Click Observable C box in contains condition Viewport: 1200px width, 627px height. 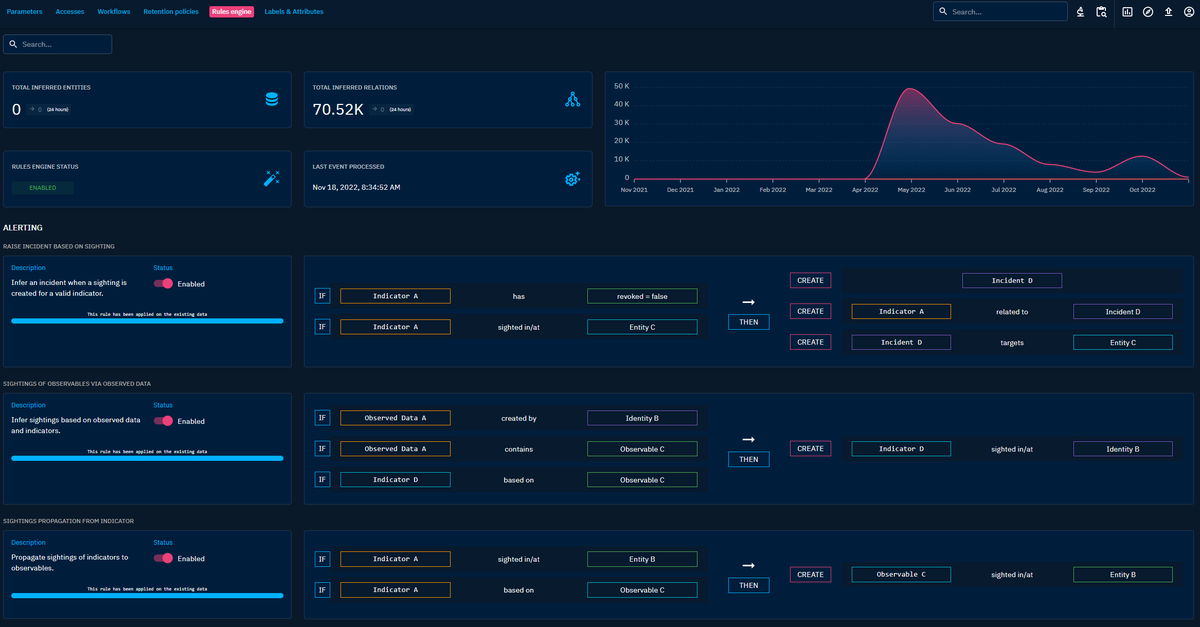click(642, 449)
